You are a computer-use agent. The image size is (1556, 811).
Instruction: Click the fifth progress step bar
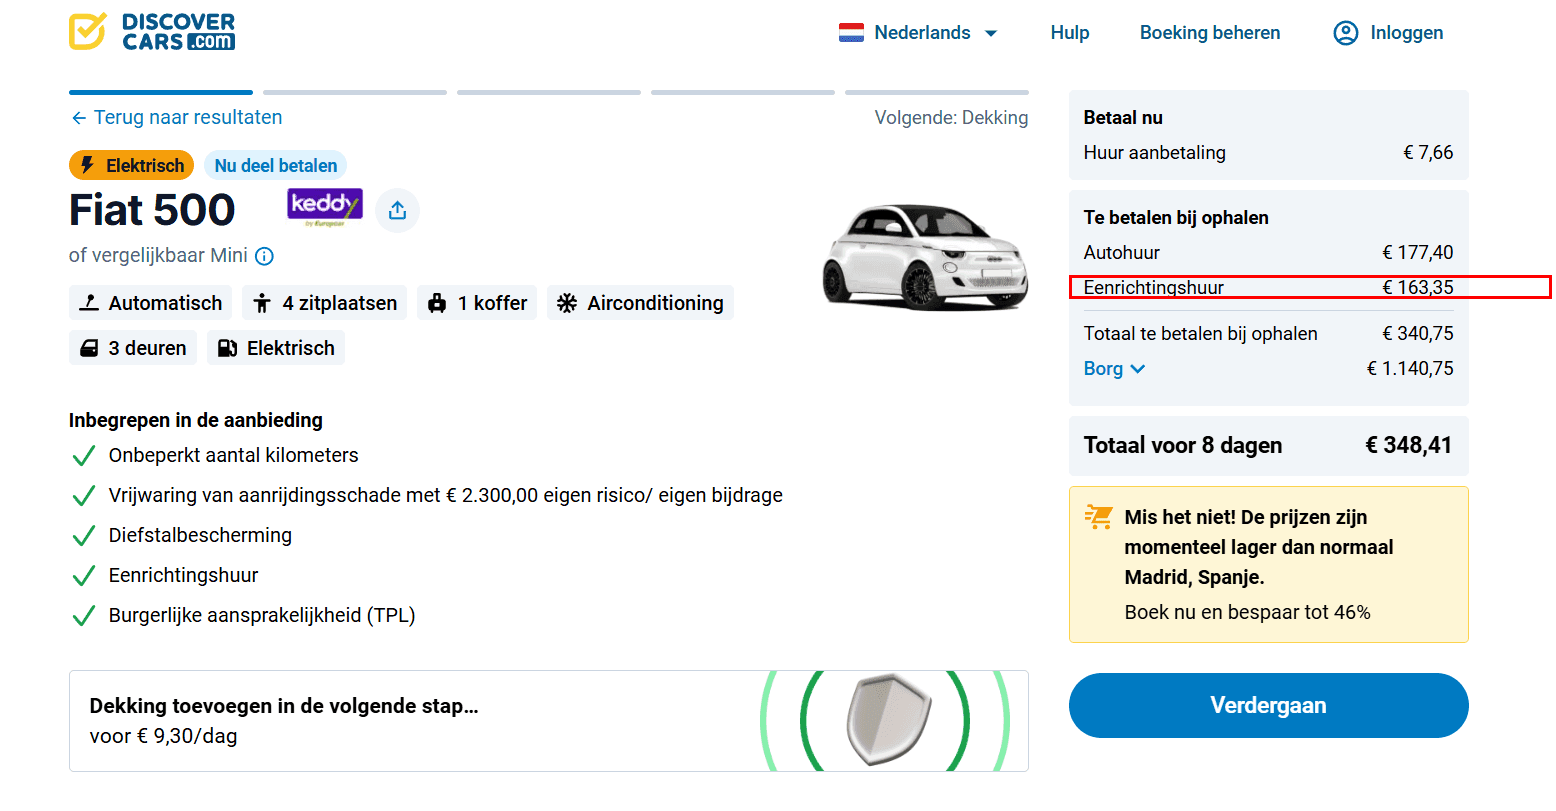[x=936, y=92]
